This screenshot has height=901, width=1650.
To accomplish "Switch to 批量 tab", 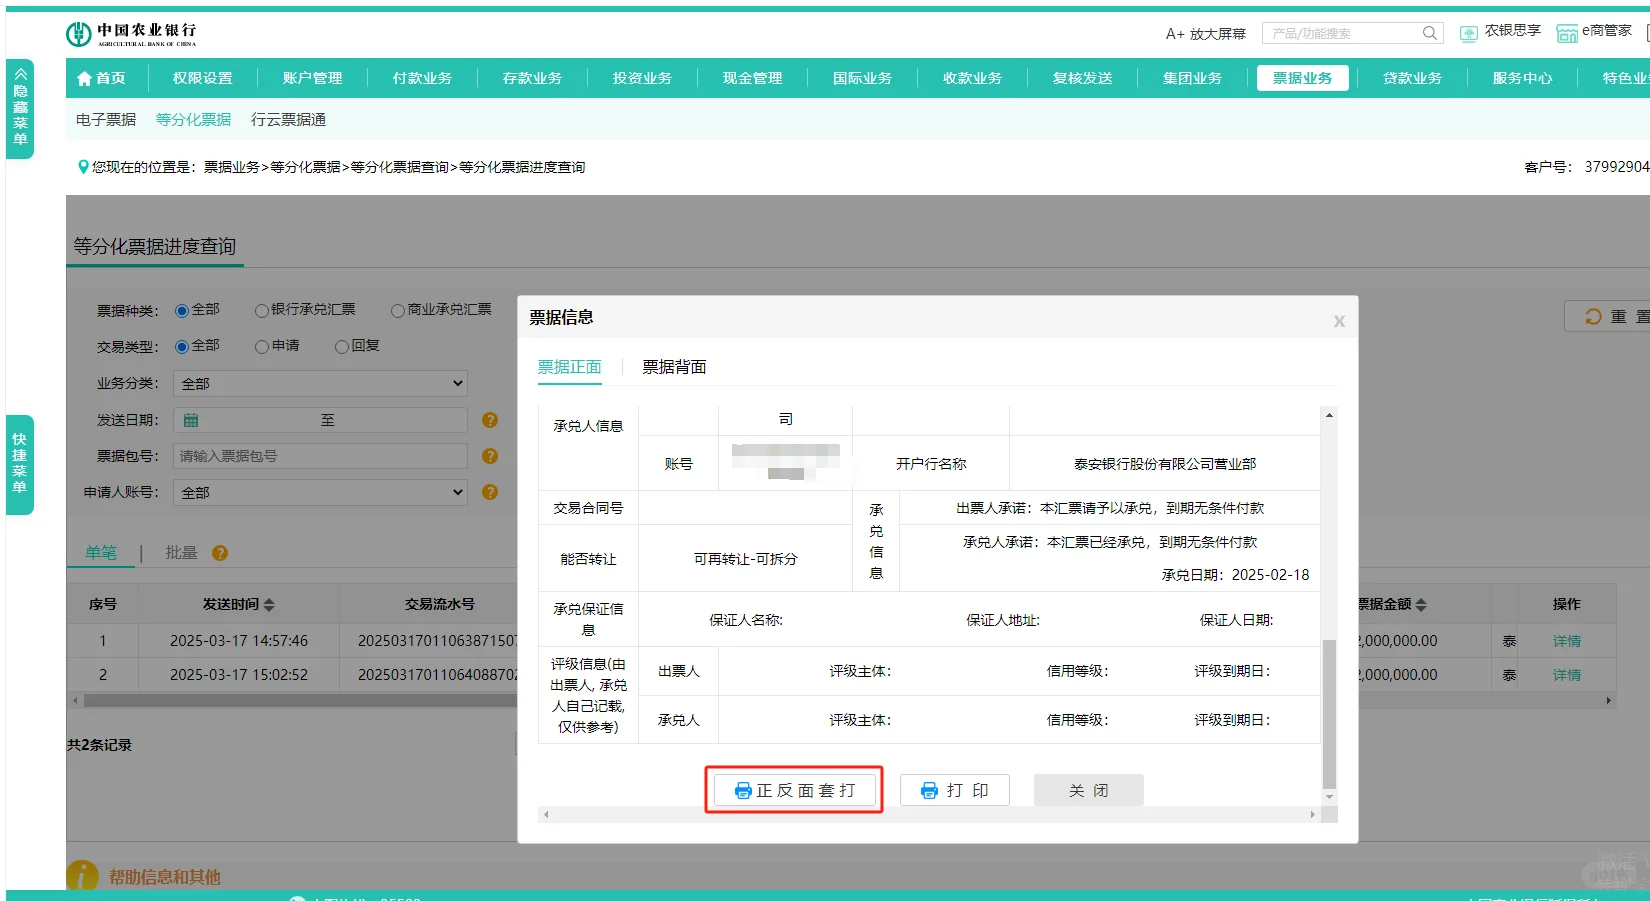I will 181,552.
